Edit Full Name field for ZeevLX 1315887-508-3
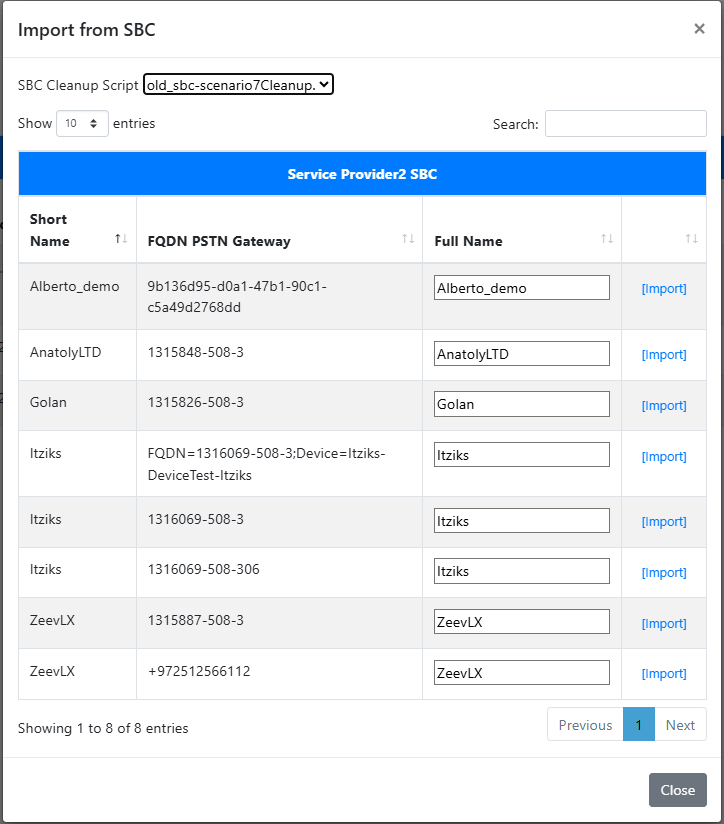This screenshot has height=824, width=724. pyautogui.click(x=522, y=622)
